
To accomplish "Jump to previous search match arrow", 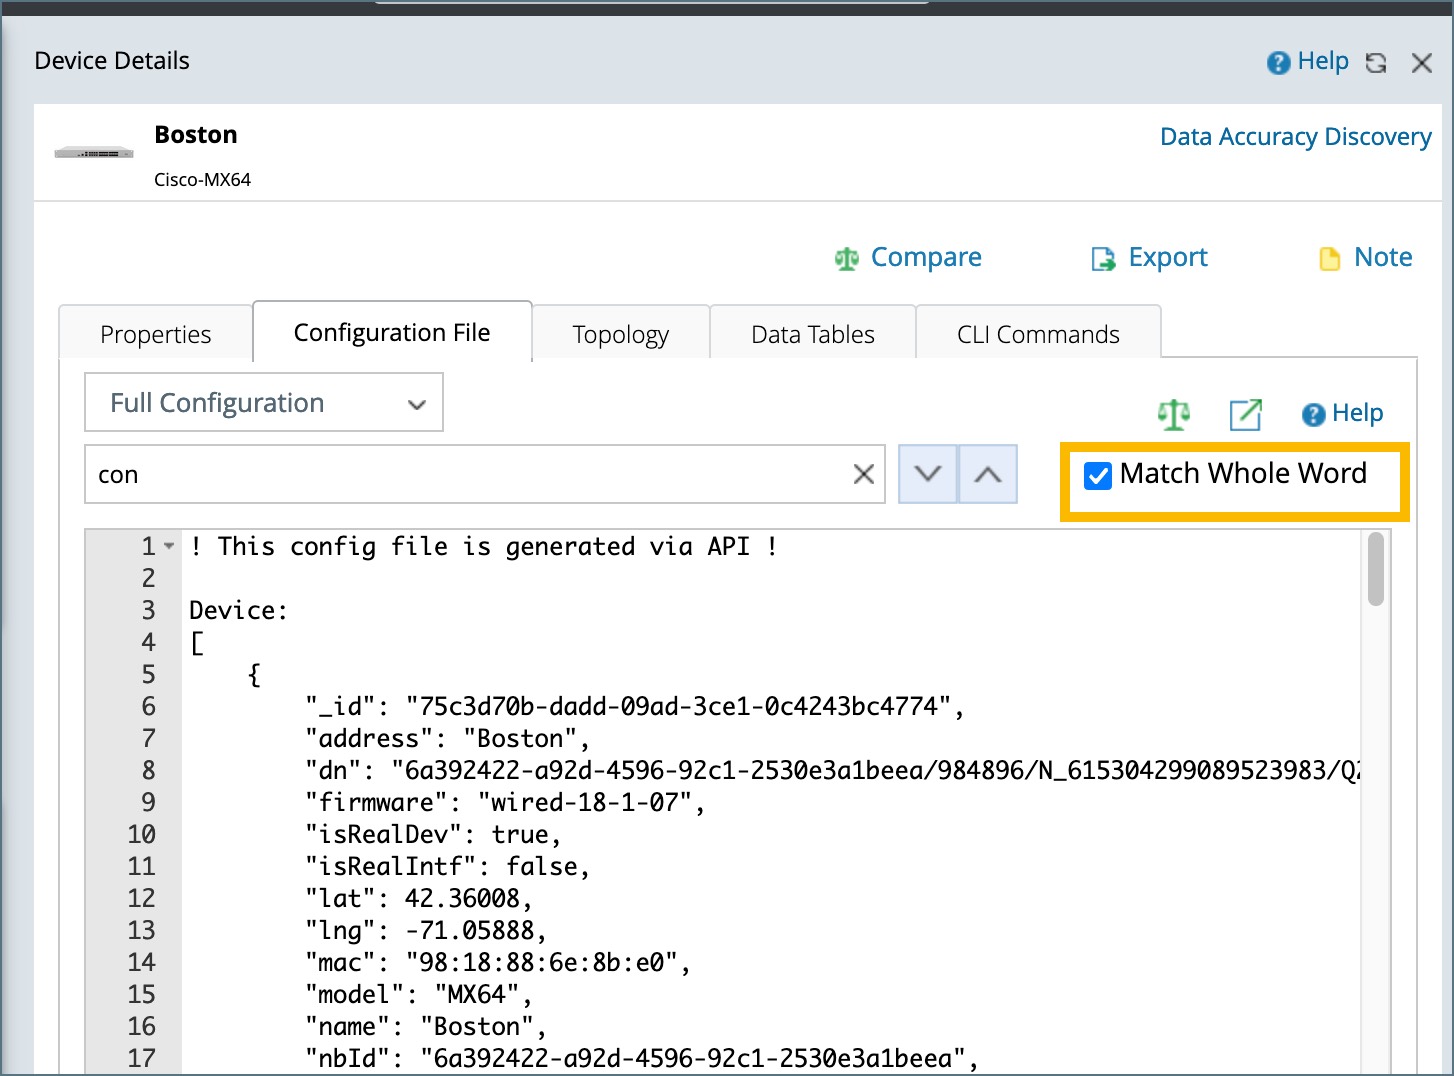I will [x=988, y=474].
